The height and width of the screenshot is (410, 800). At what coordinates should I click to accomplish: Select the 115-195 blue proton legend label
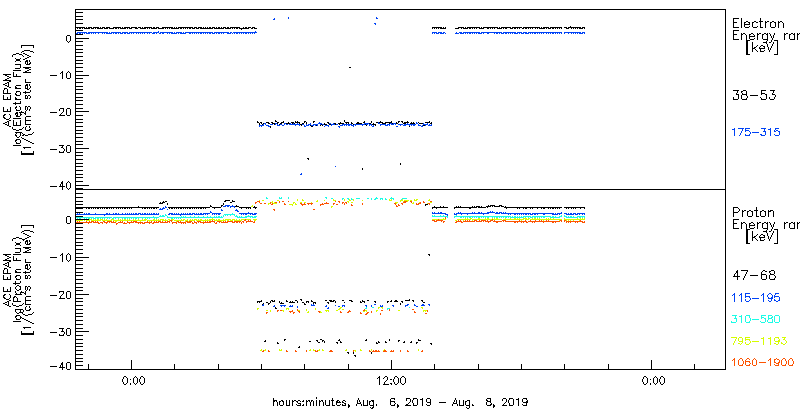pos(756,298)
